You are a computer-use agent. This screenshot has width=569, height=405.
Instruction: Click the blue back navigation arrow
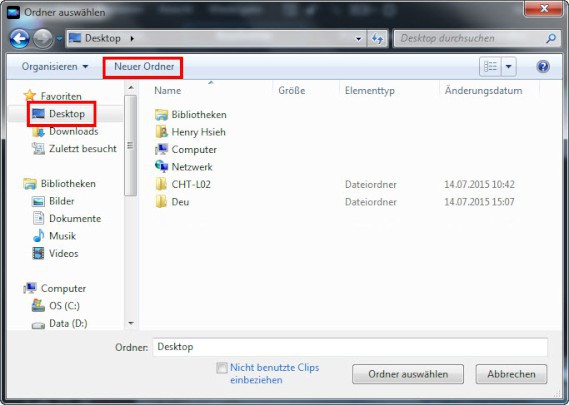pyautogui.click(x=19, y=38)
